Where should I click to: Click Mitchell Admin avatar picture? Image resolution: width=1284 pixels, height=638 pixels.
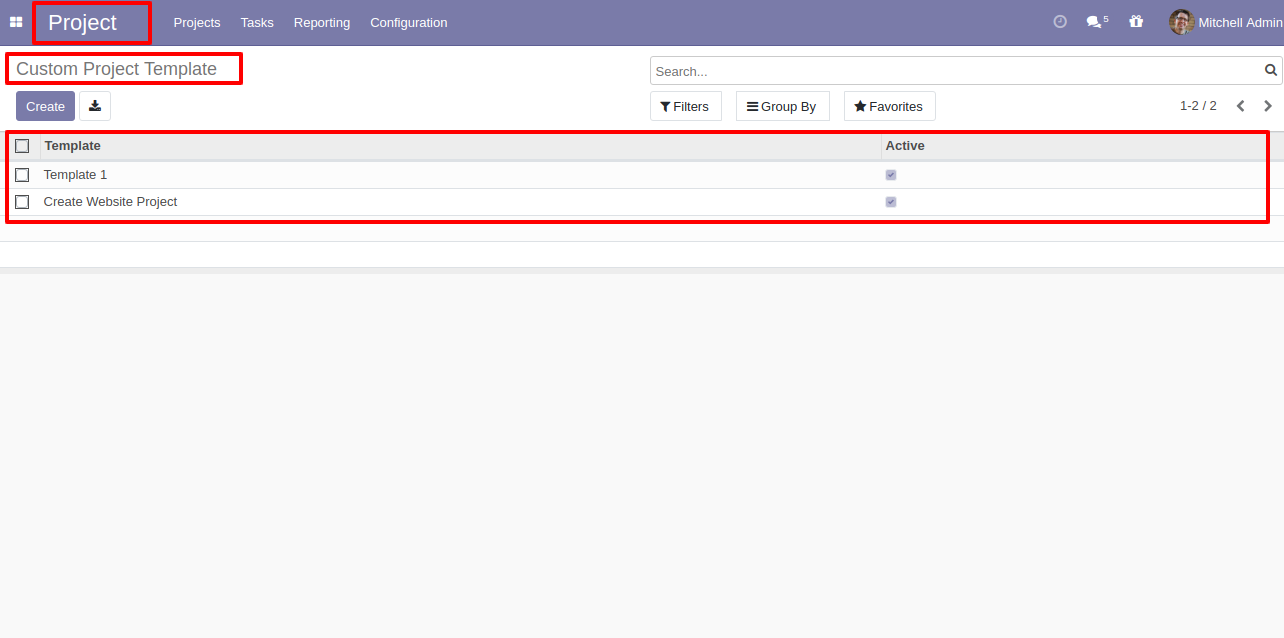coord(1182,22)
